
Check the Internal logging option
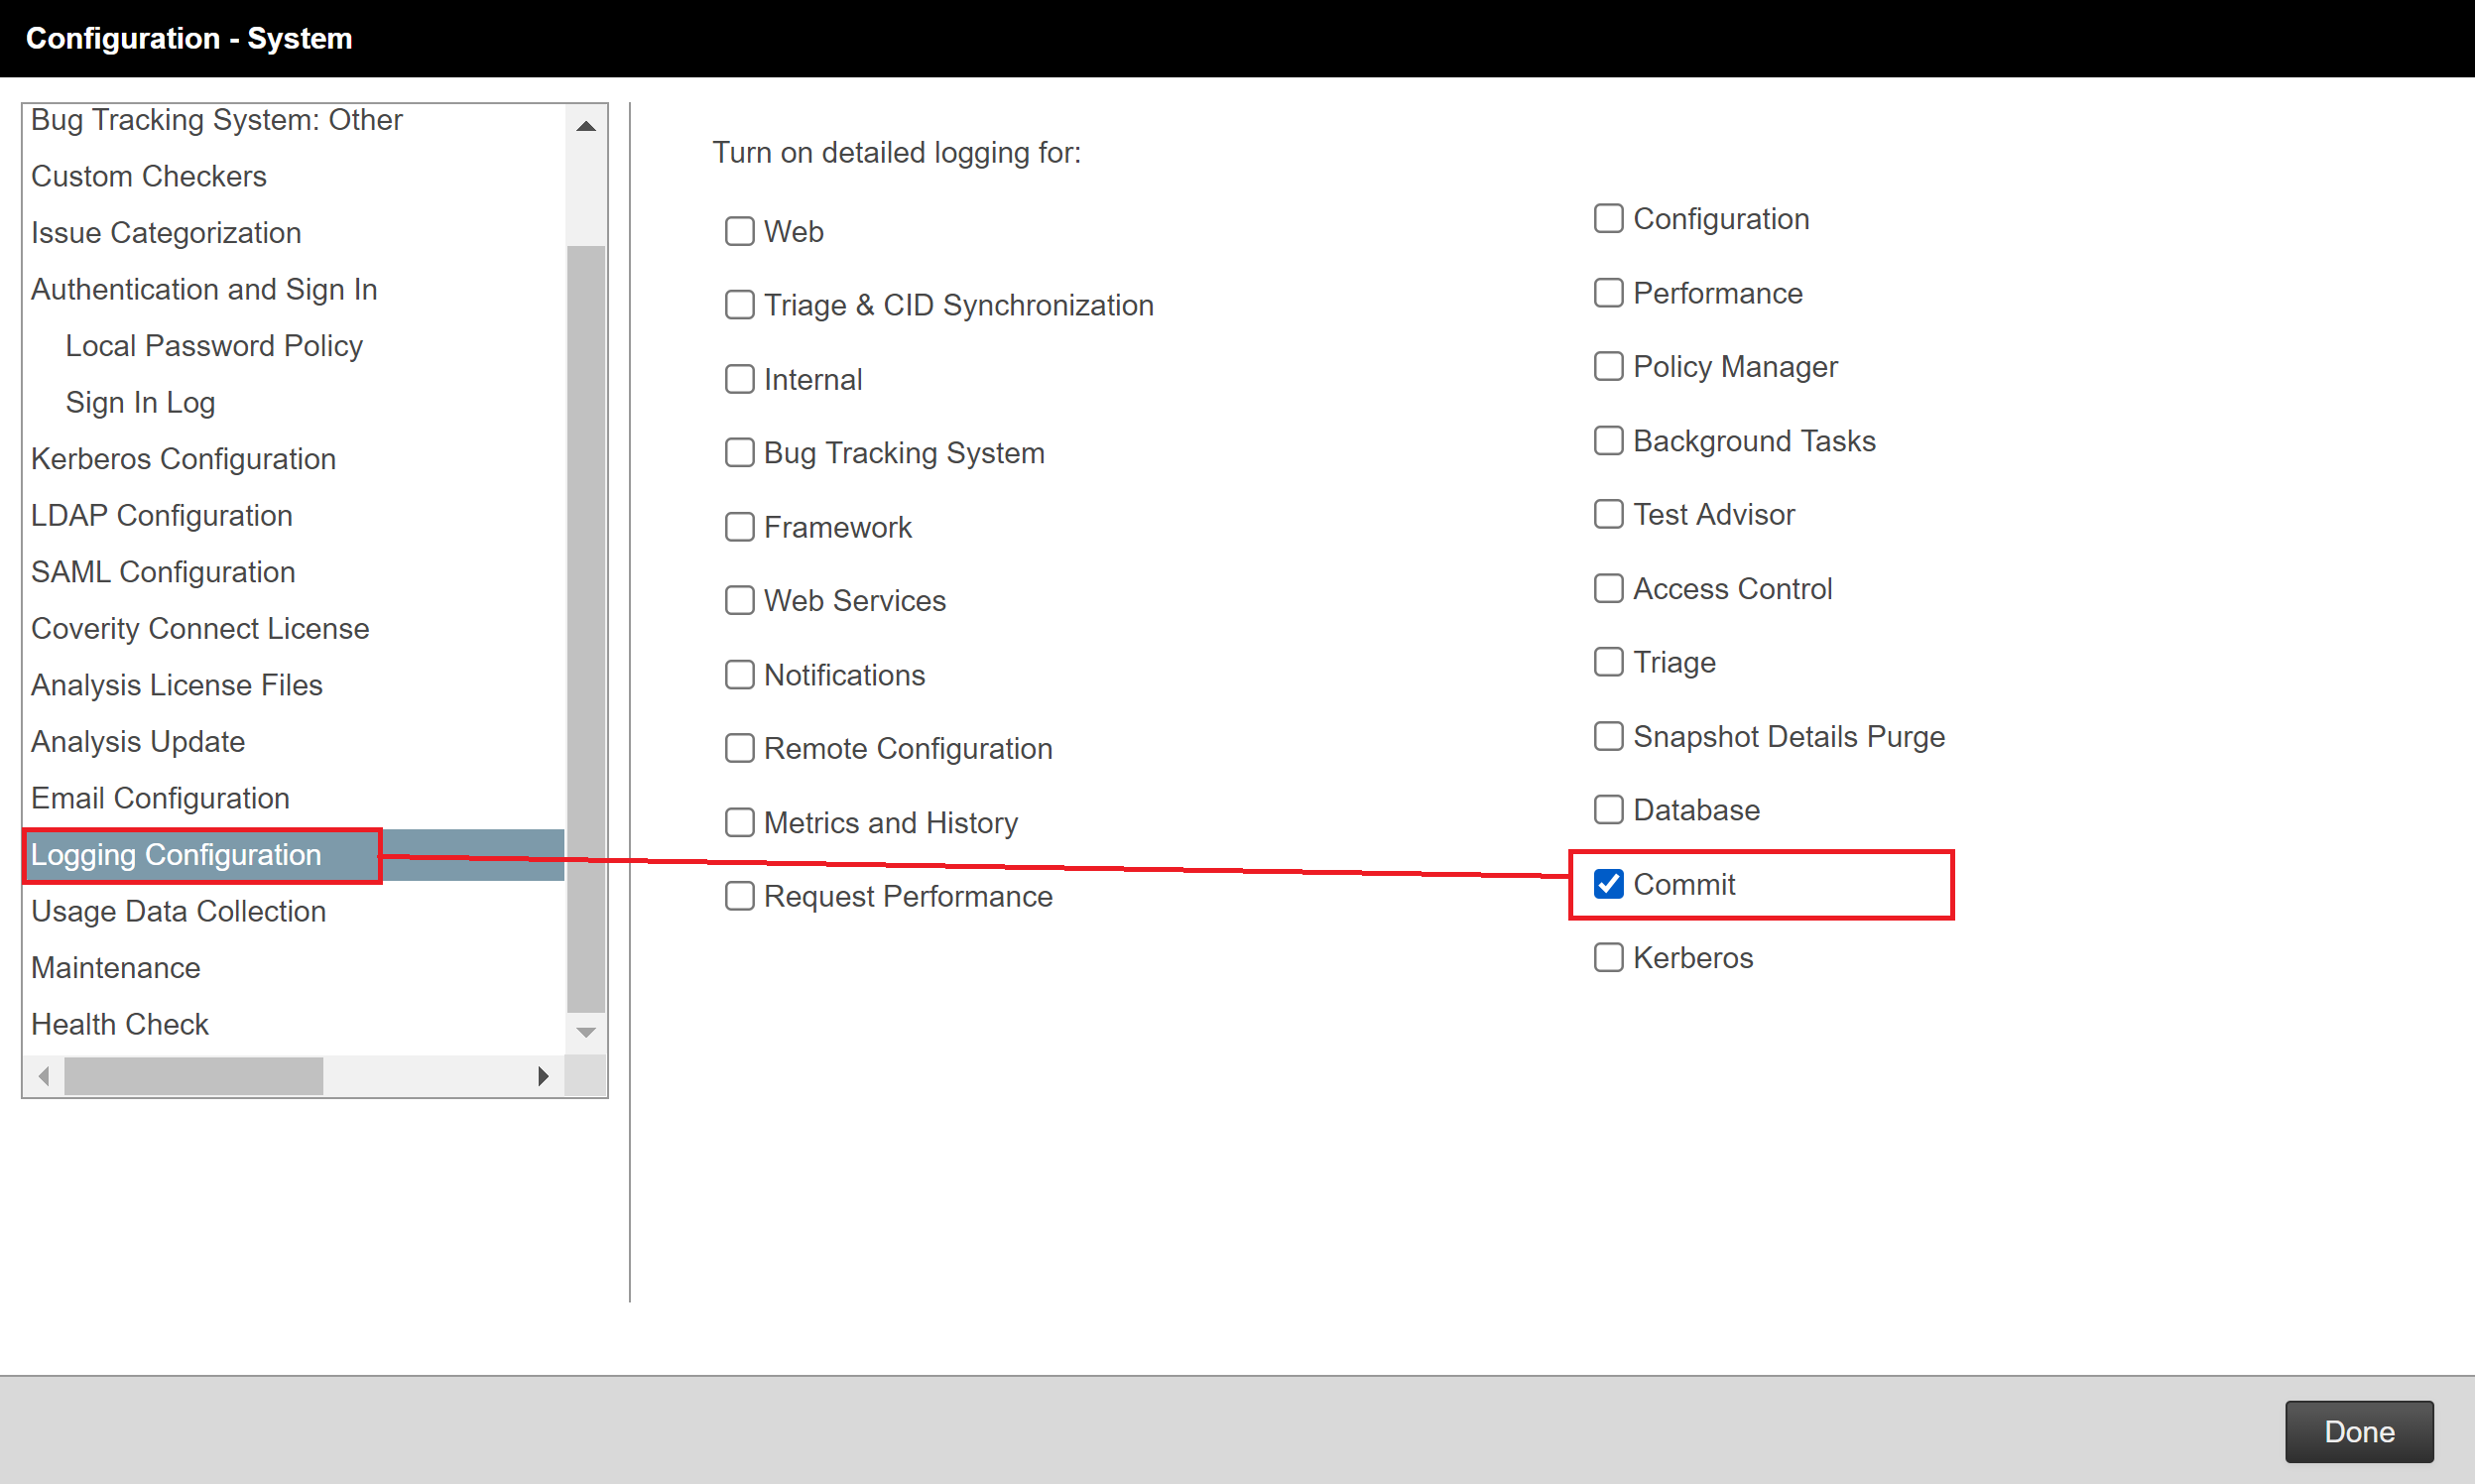click(739, 378)
